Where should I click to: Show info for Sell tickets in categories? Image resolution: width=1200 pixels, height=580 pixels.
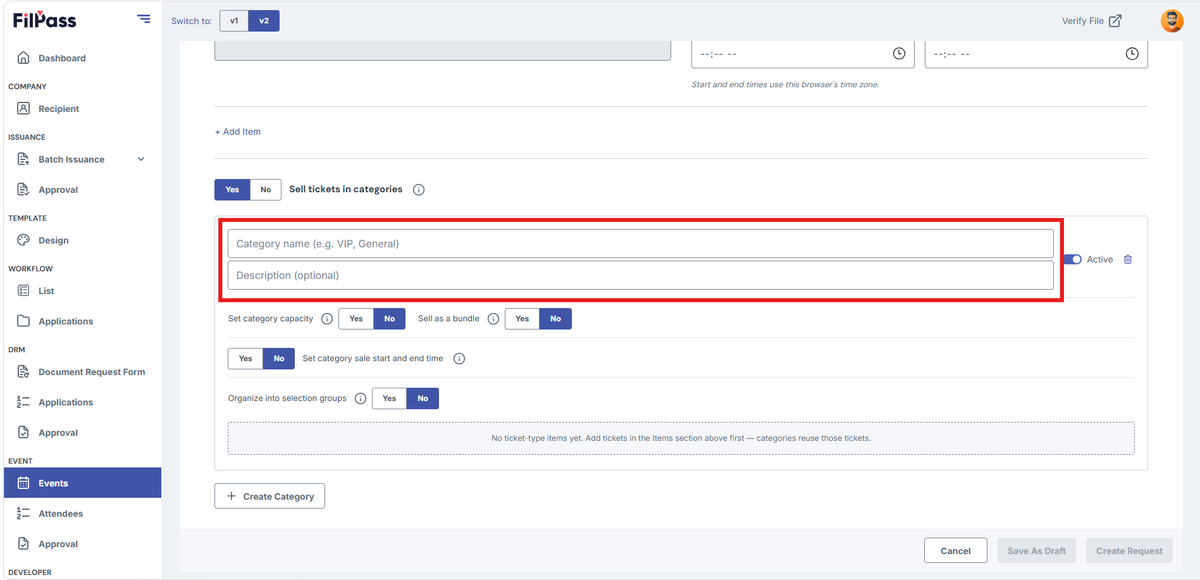419,189
